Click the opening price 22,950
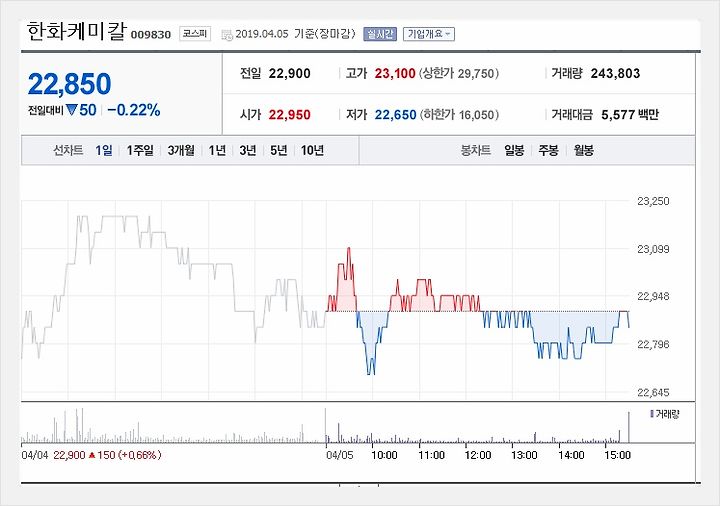The width and height of the screenshot is (720, 506). click(x=290, y=114)
